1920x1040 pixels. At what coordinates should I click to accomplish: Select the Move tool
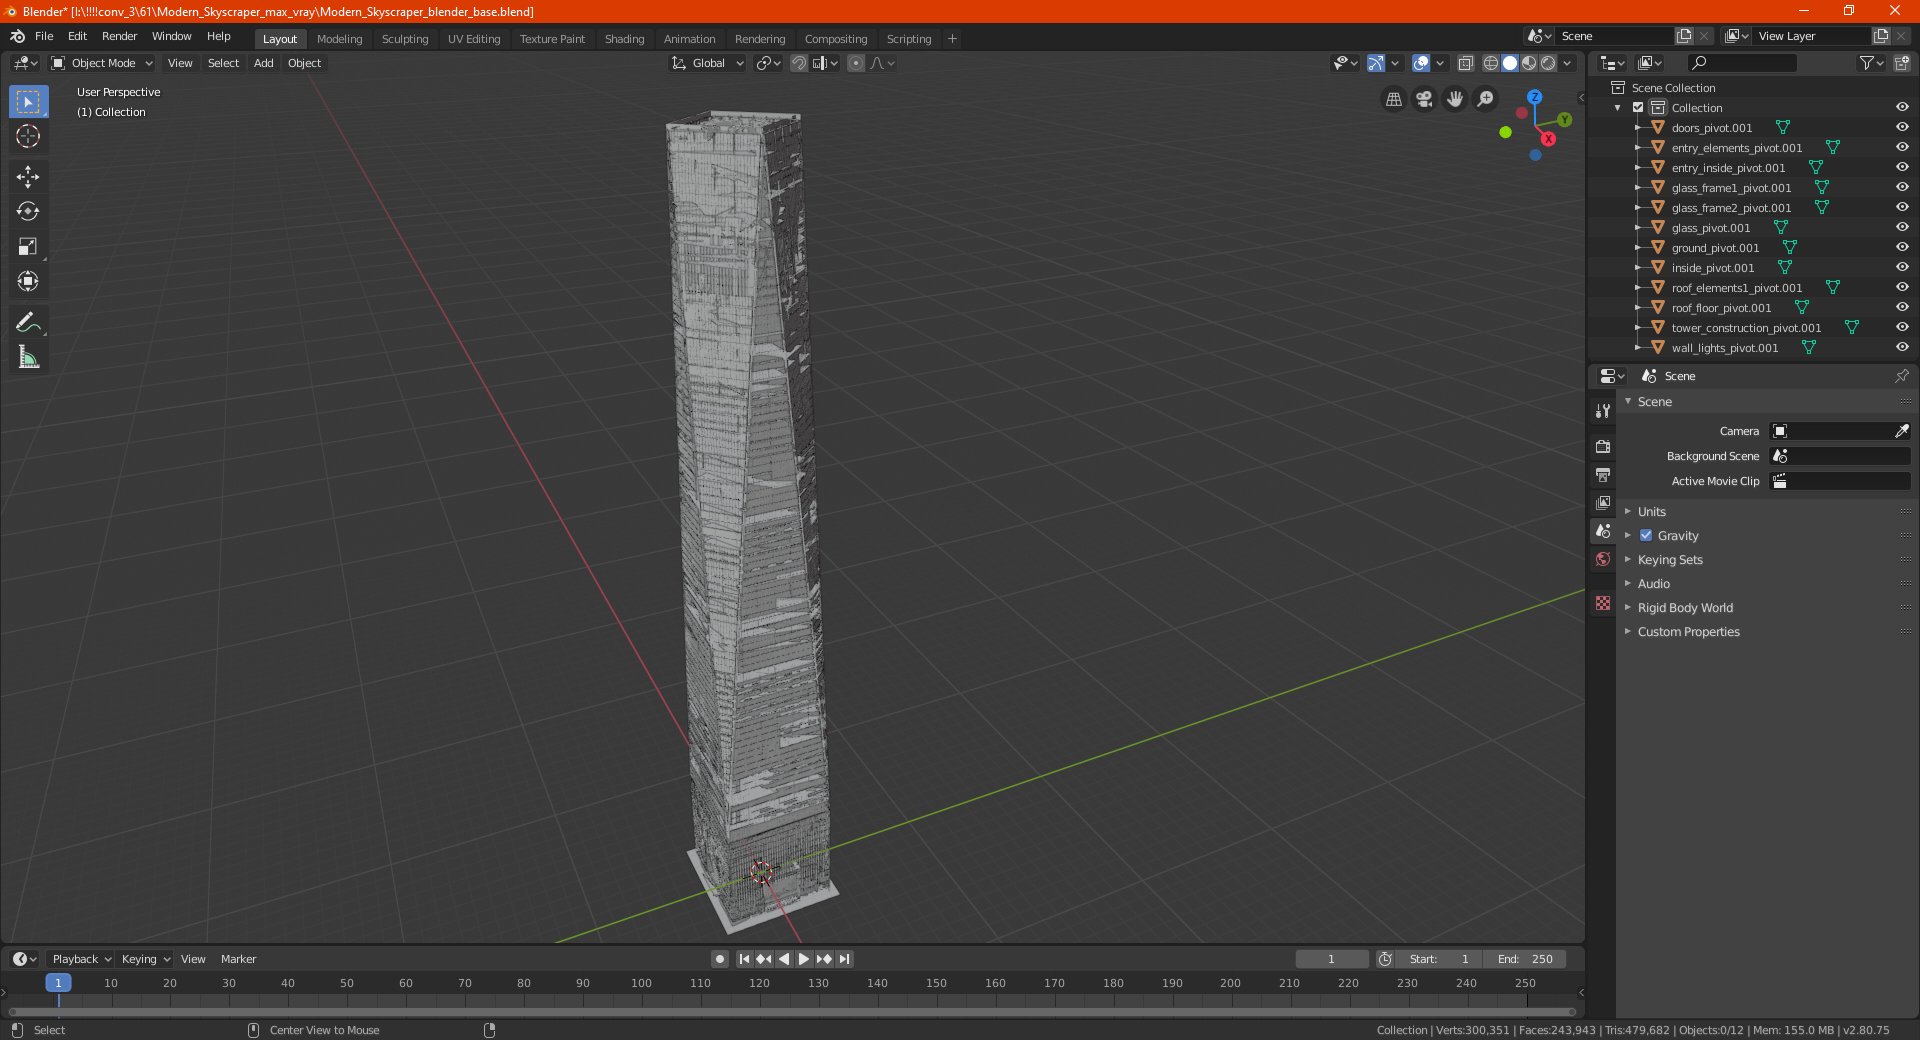click(28, 177)
